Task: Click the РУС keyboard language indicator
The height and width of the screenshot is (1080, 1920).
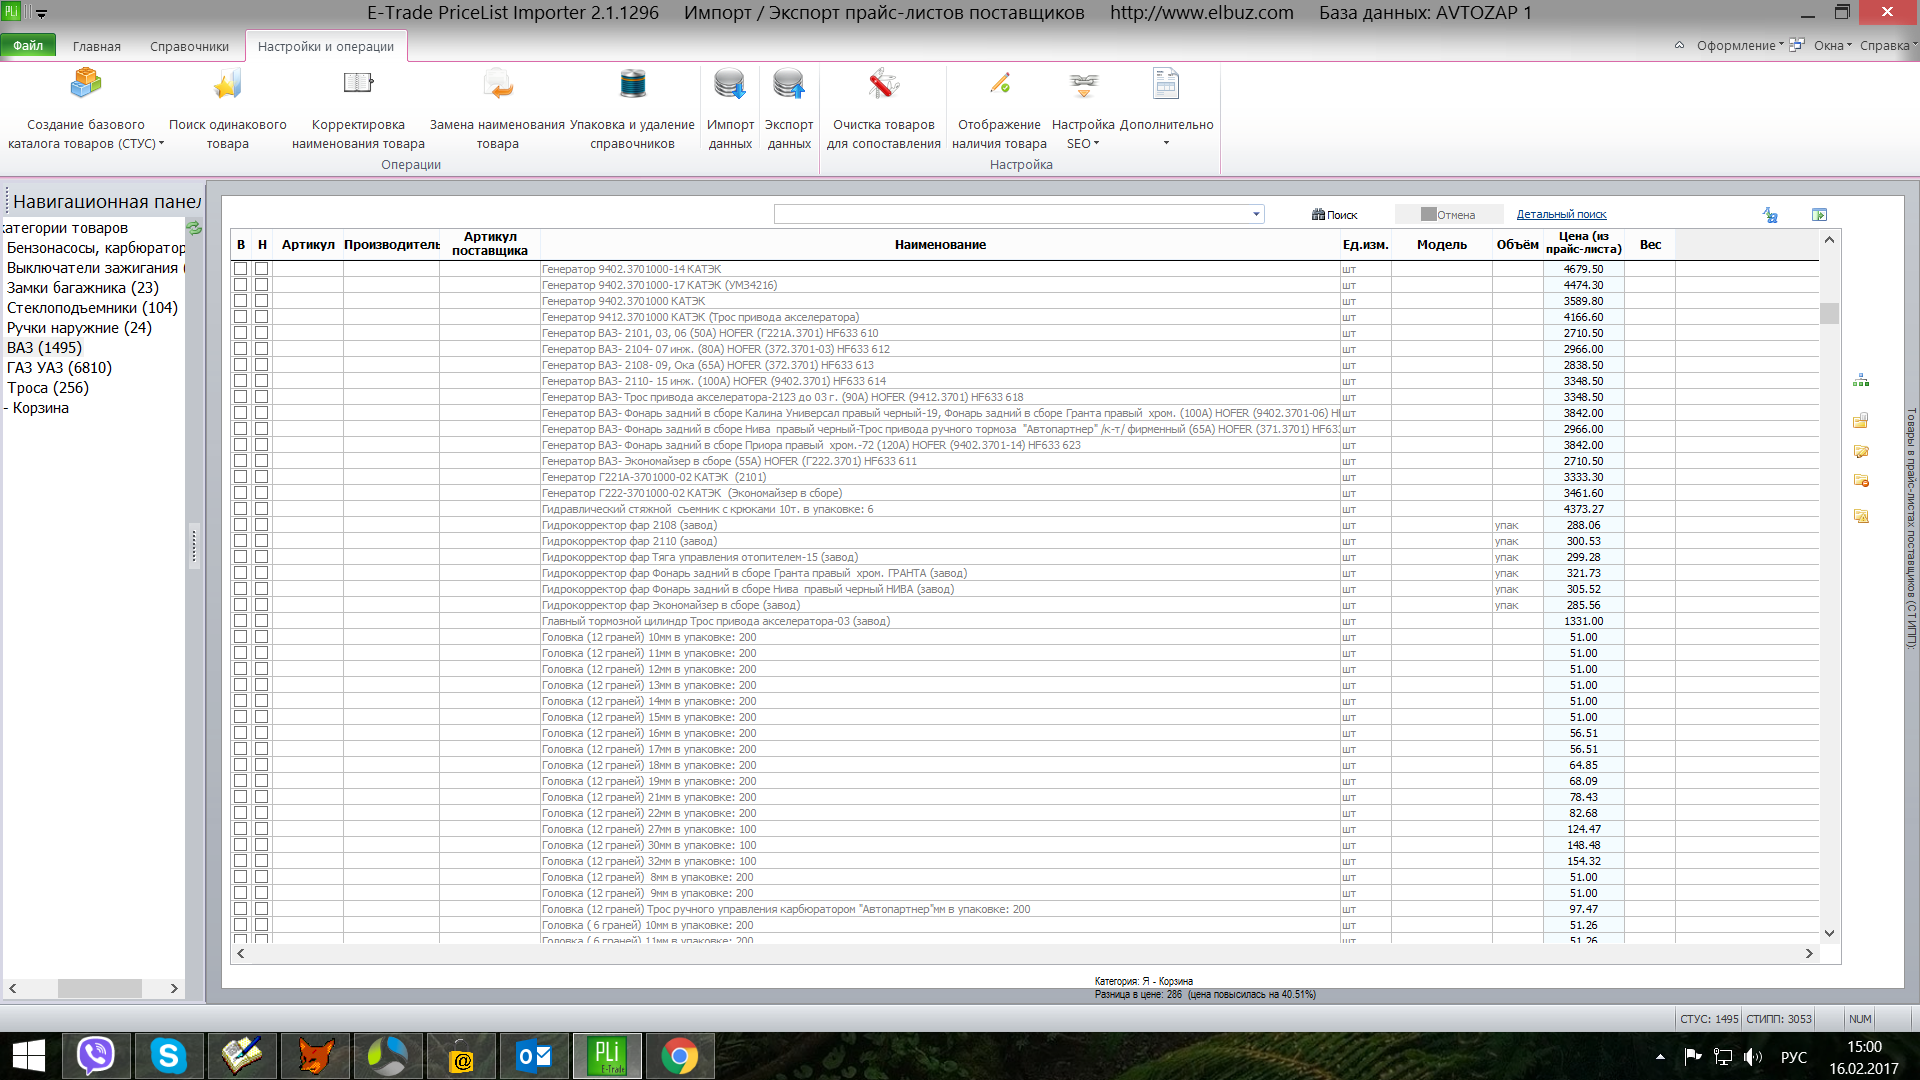Action: tap(1794, 1057)
